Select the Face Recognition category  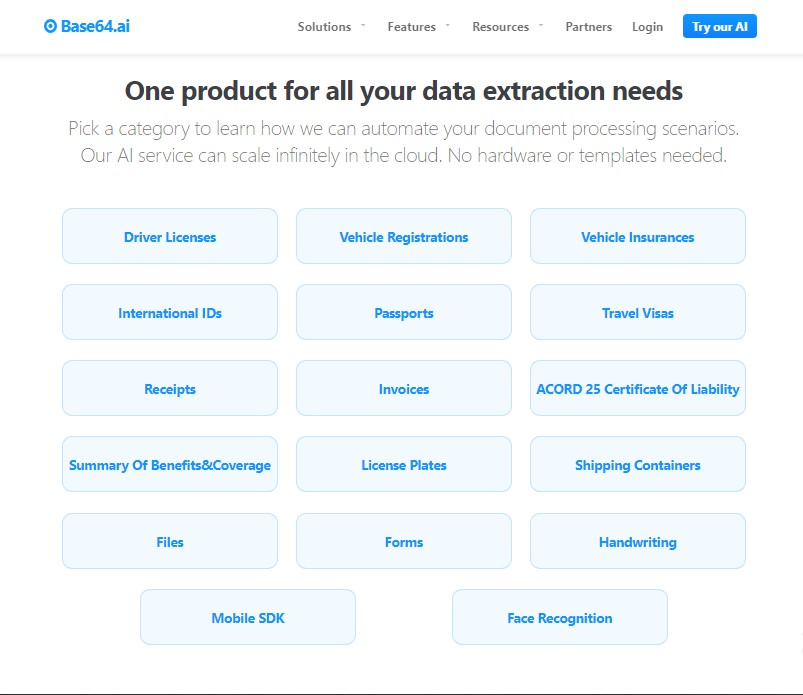pos(560,617)
